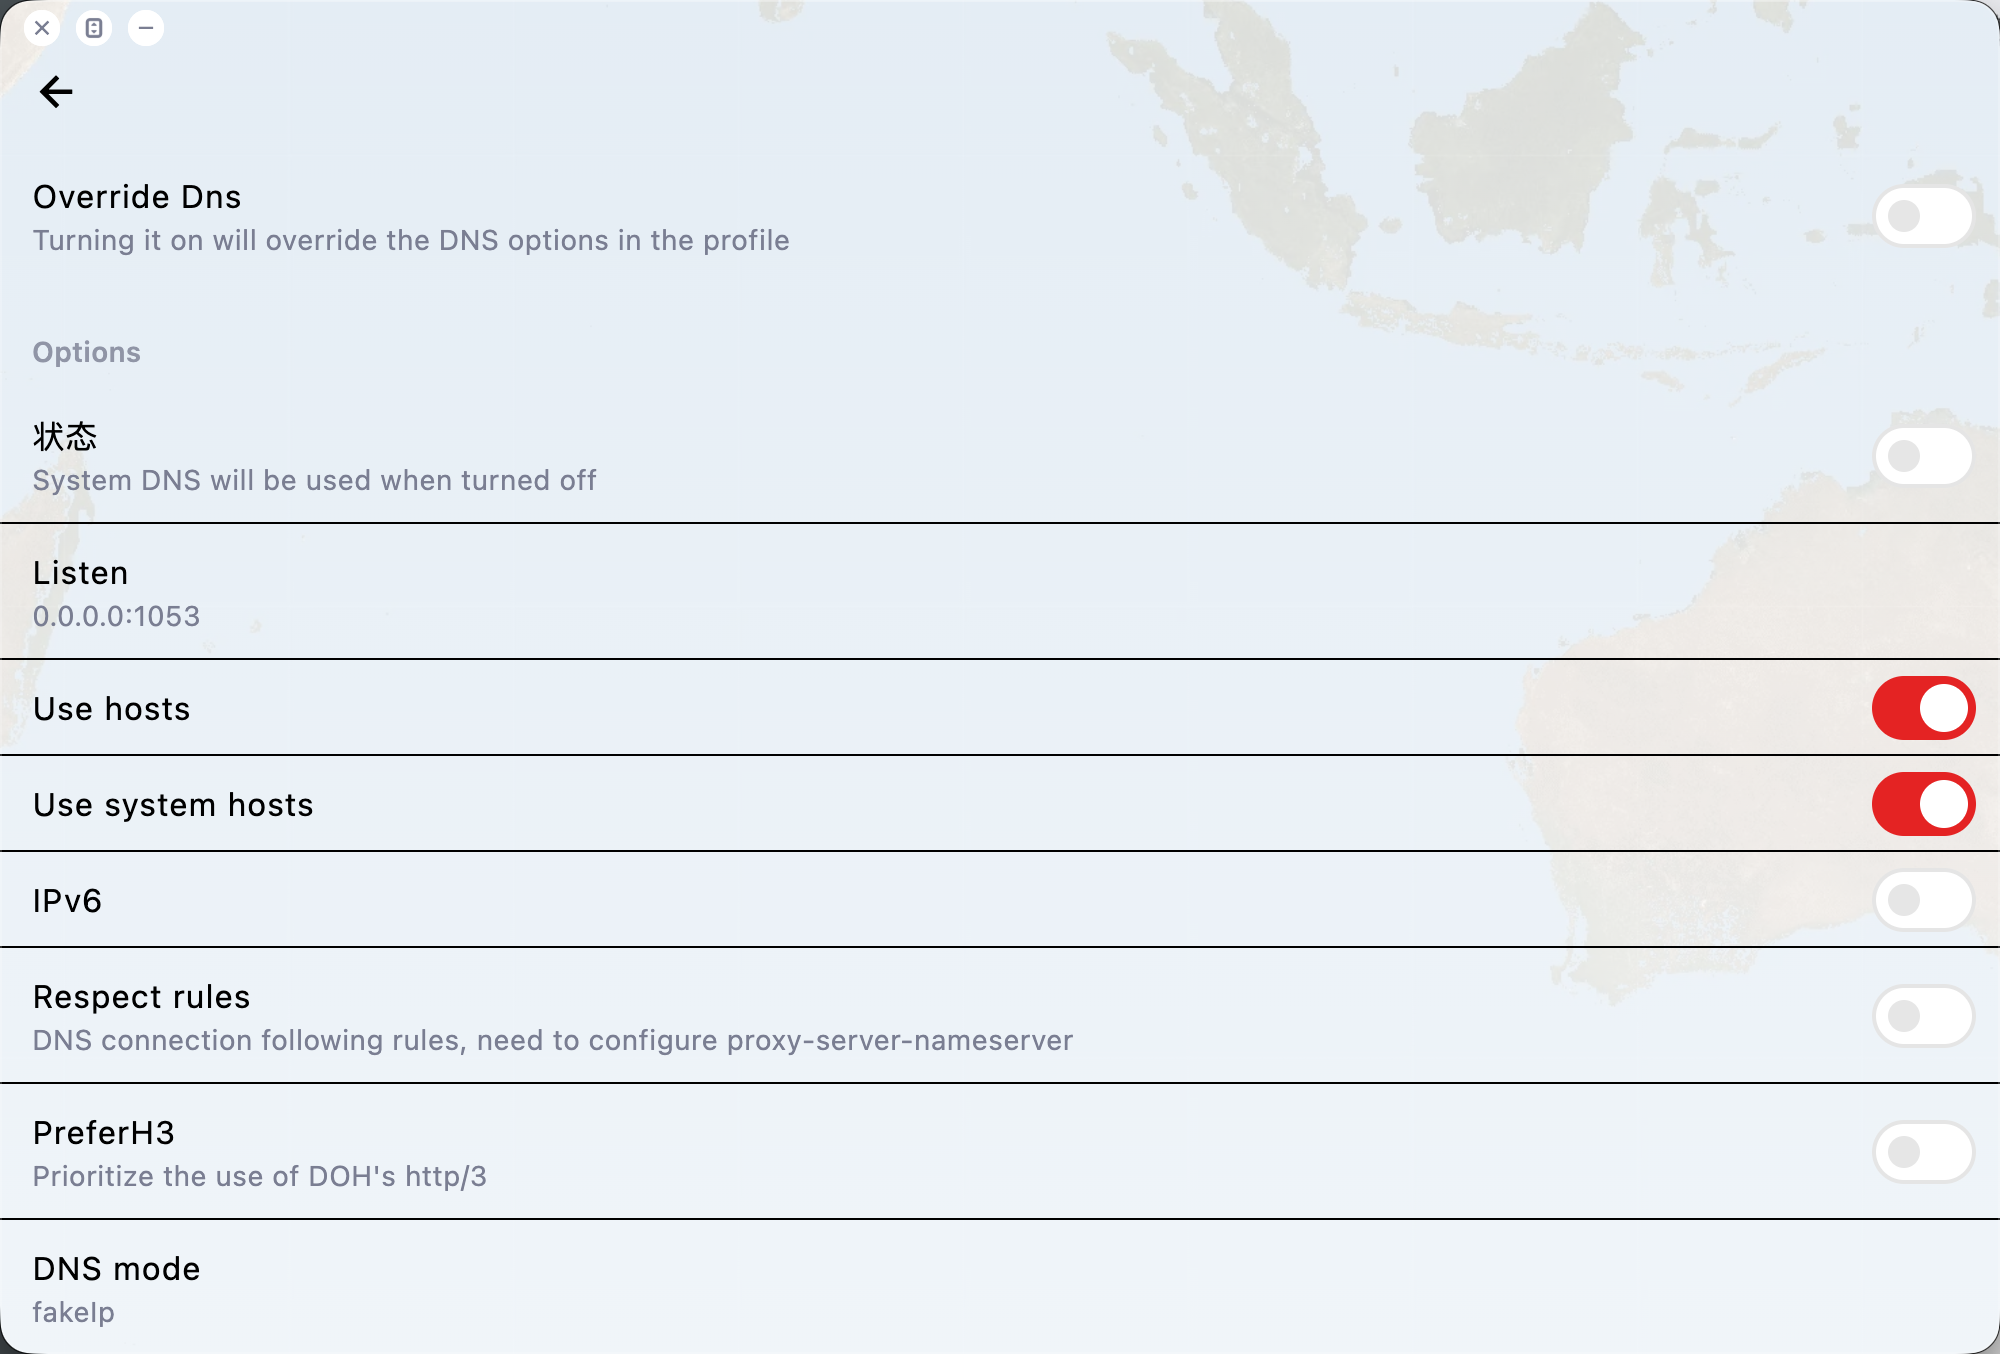Minimize the window with the dash button
2000x1354 pixels.
tap(146, 28)
